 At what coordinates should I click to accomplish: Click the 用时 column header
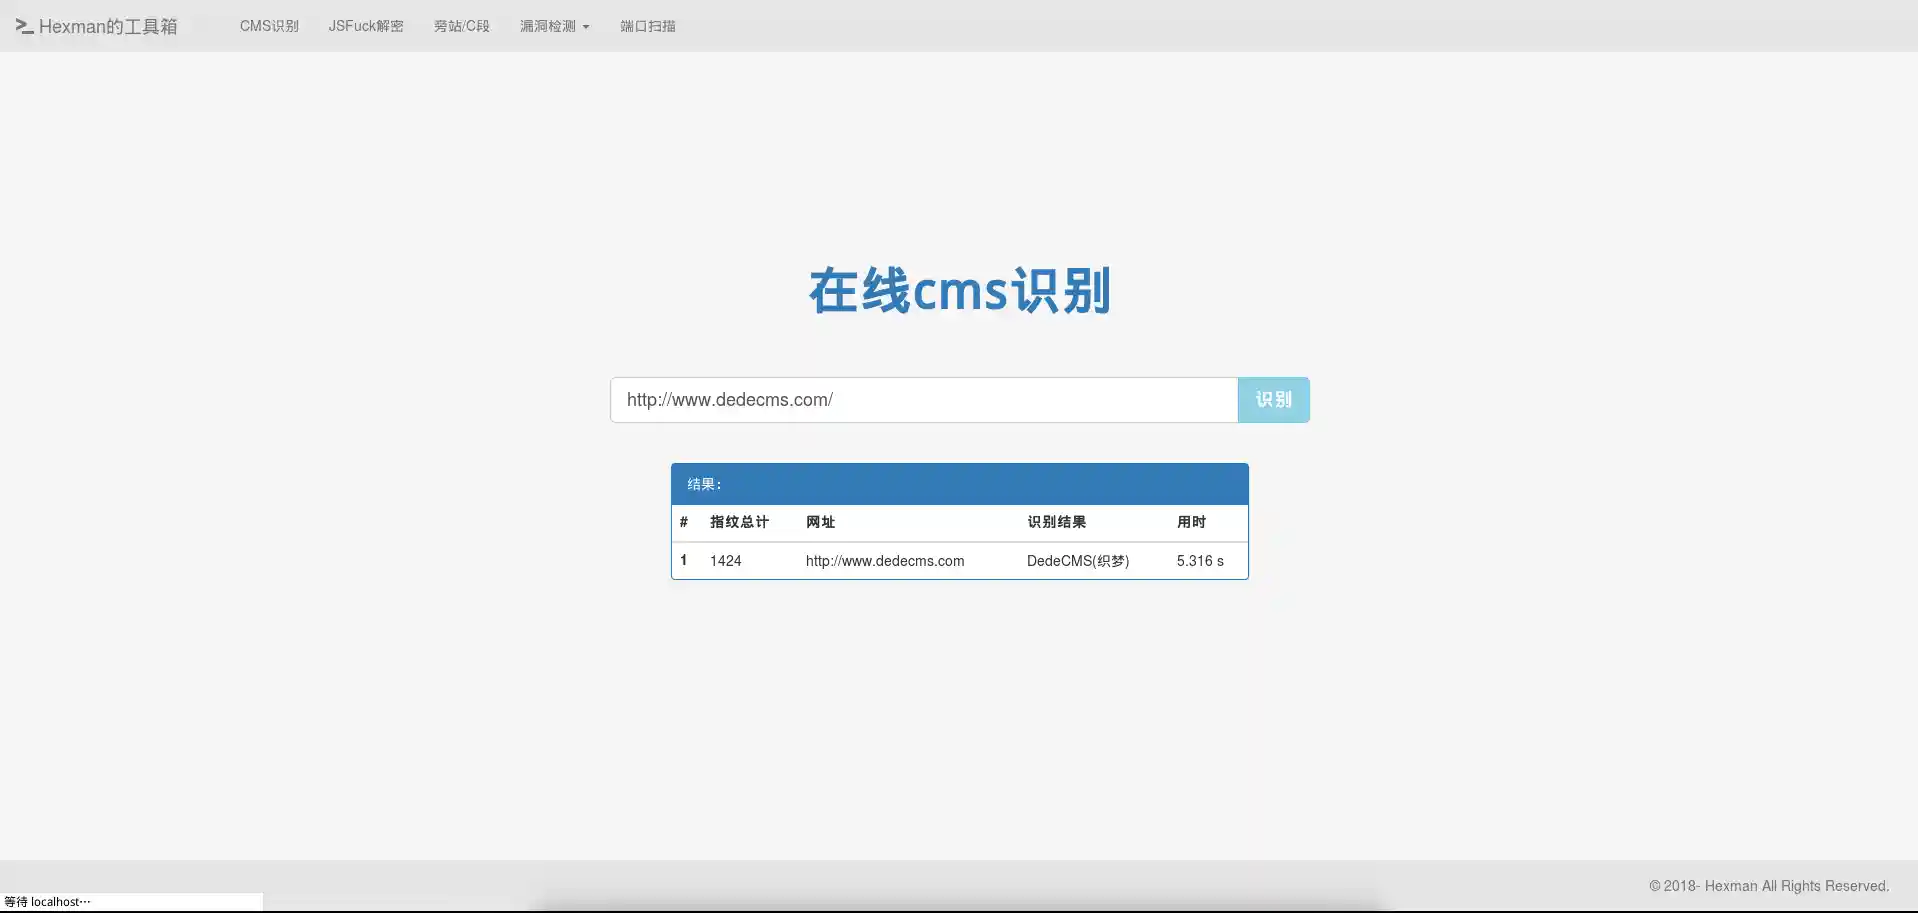click(1191, 522)
